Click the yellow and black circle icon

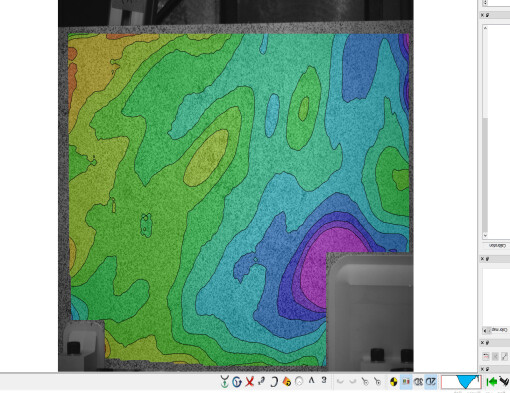click(393, 382)
